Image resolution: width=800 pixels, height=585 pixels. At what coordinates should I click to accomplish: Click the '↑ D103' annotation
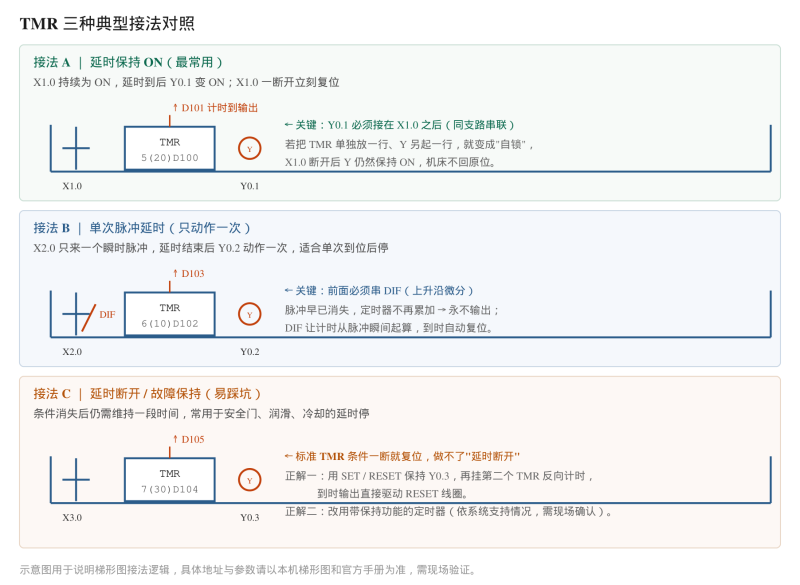click(188, 273)
